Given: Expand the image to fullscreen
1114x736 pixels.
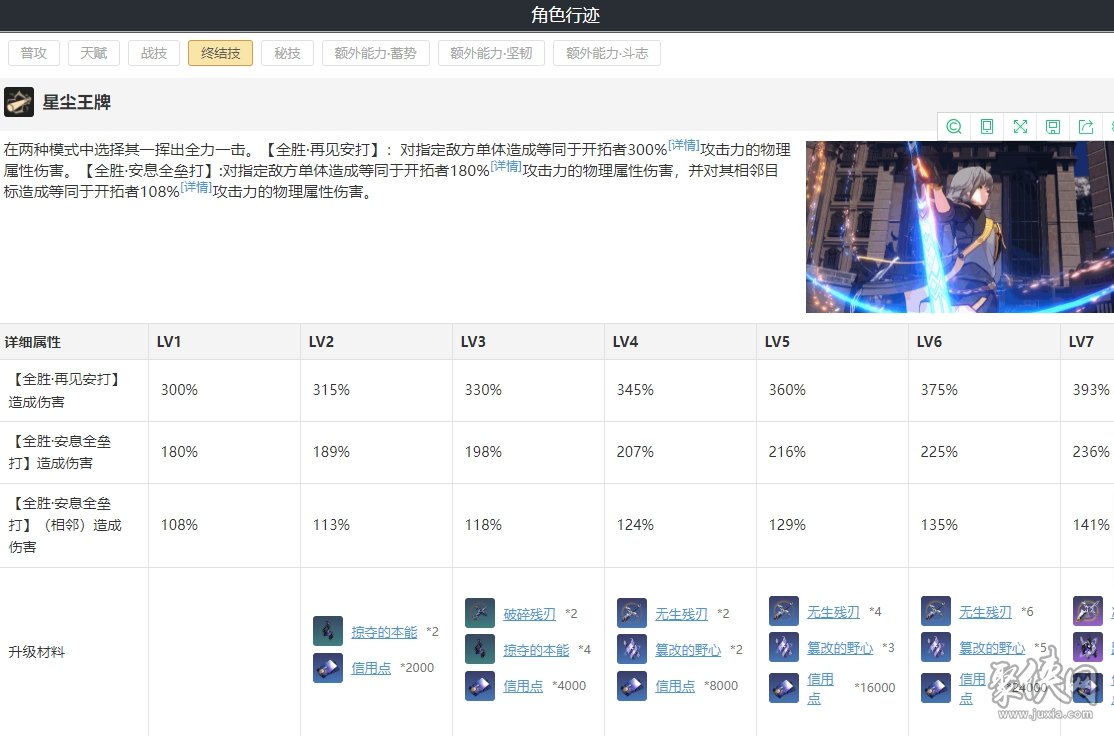Looking at the screenshot, I should tap(1020, 126).
